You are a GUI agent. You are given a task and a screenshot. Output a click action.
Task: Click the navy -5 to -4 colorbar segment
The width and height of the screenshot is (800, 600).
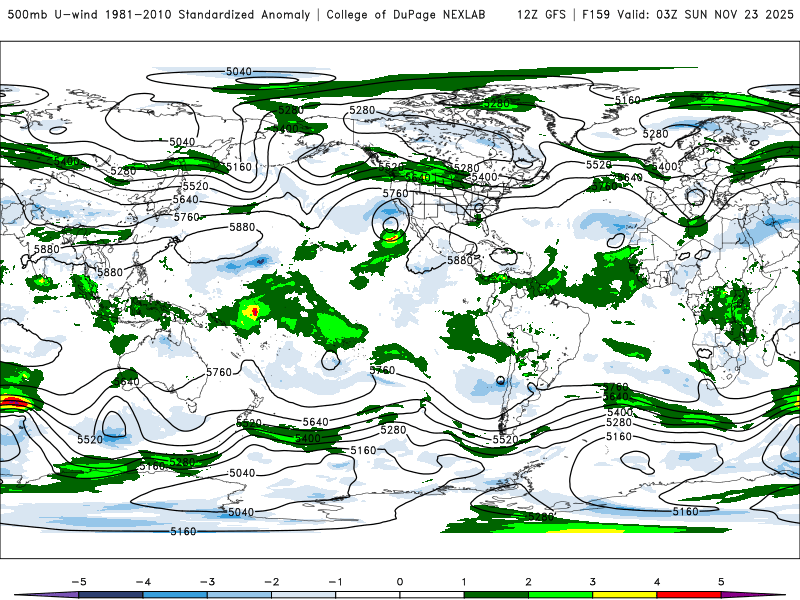[111, 595]
